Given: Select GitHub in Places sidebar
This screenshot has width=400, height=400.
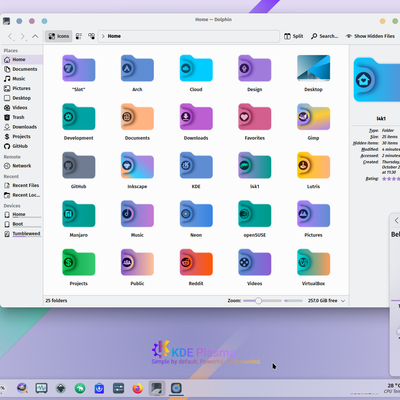Looking at the screenshot, I should point(22,146).
